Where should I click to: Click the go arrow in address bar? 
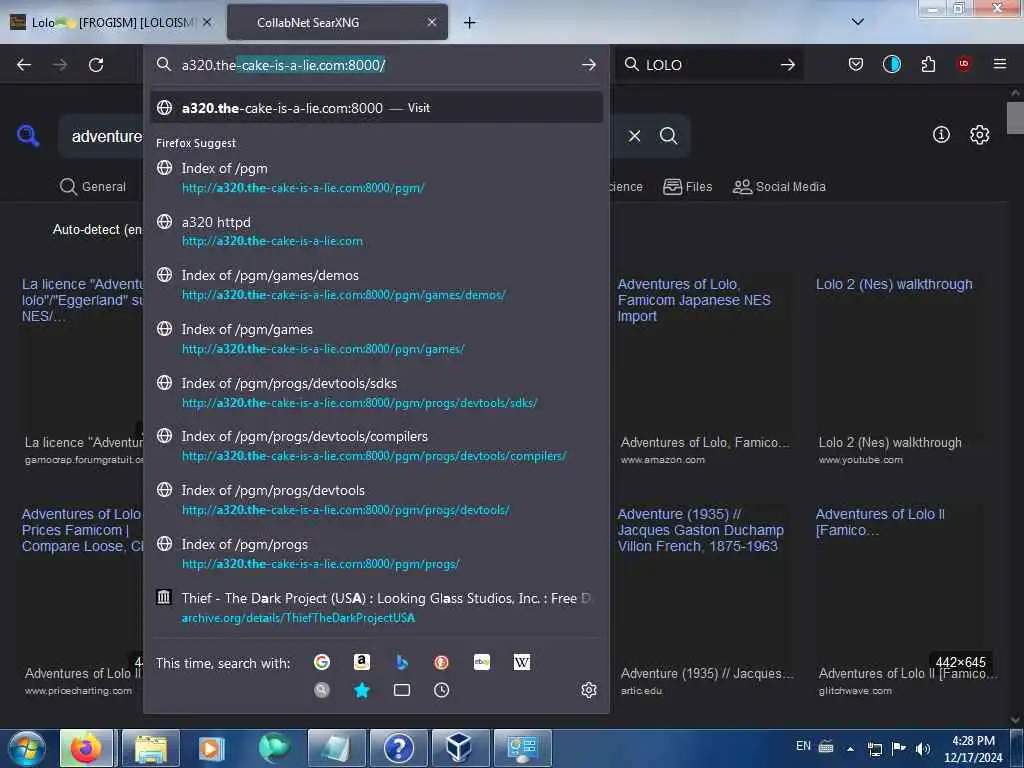click(x=588, y=65)
